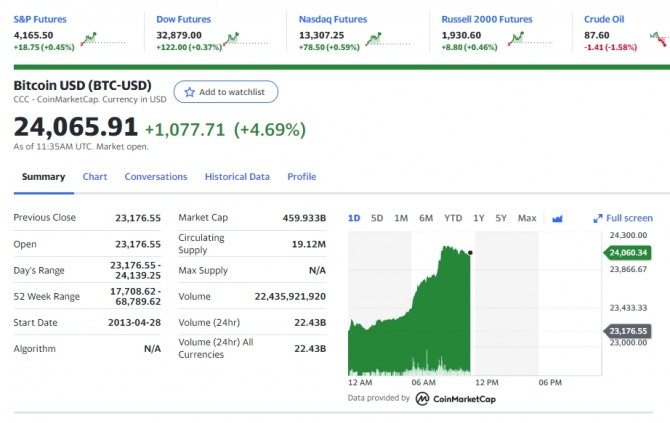The height and width of the screenshot is (423, 670).
Task: Switch chart range to YTD
Action: pyautogui.click(x=453, y=218)
